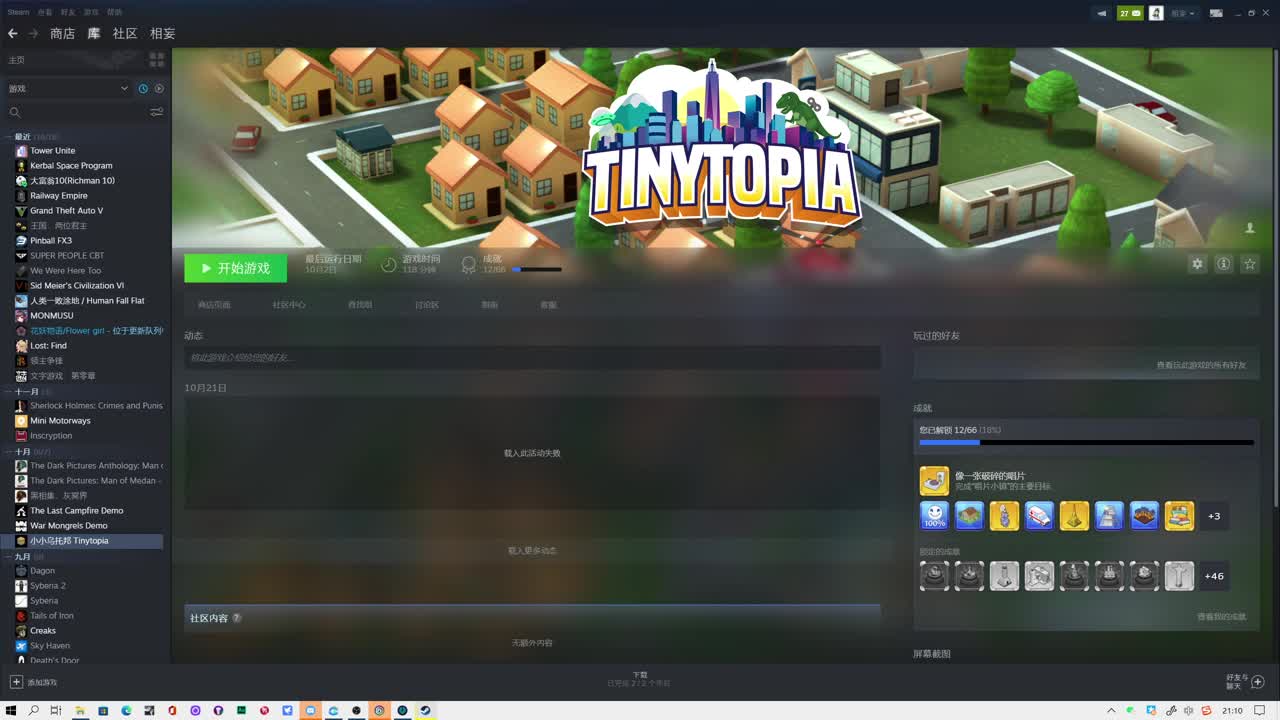
Task: Click achievement progress bar in 成就 panel
Action: 1086,442
